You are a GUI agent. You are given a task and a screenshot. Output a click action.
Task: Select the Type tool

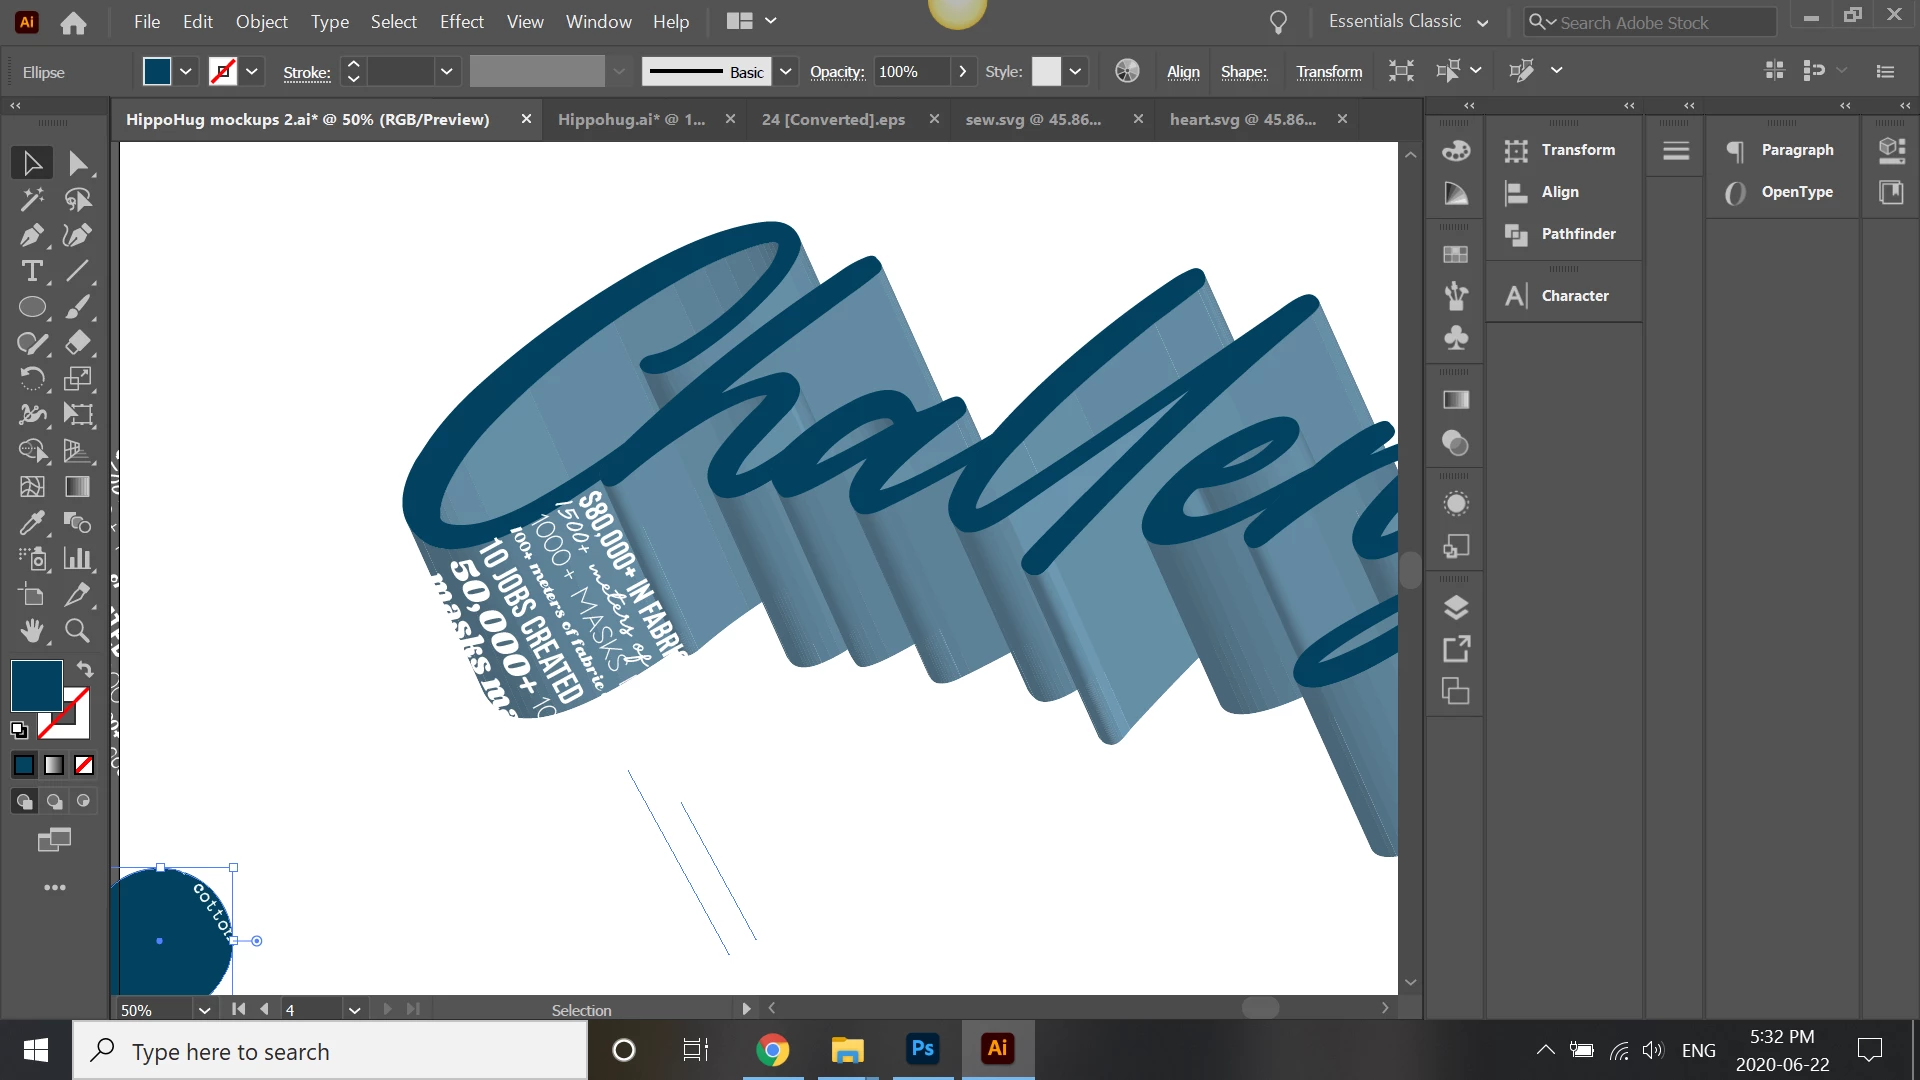31,271
